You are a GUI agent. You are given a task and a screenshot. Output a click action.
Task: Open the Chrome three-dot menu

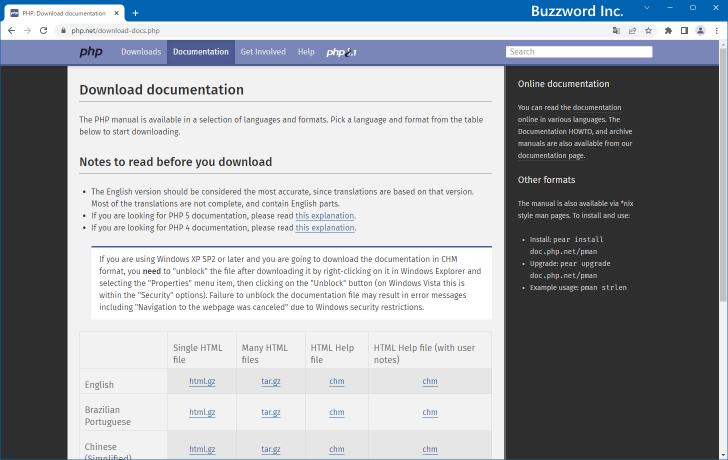717,31
